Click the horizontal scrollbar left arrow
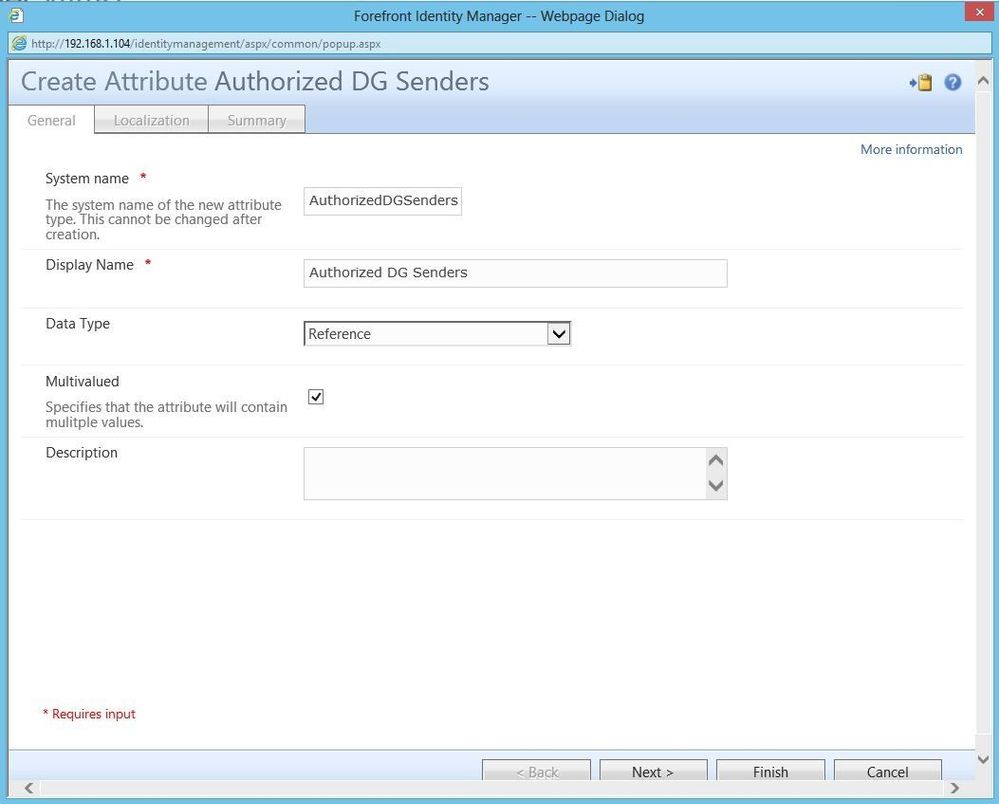Screen dimensions: 999x804 click(x=29, y=788)
